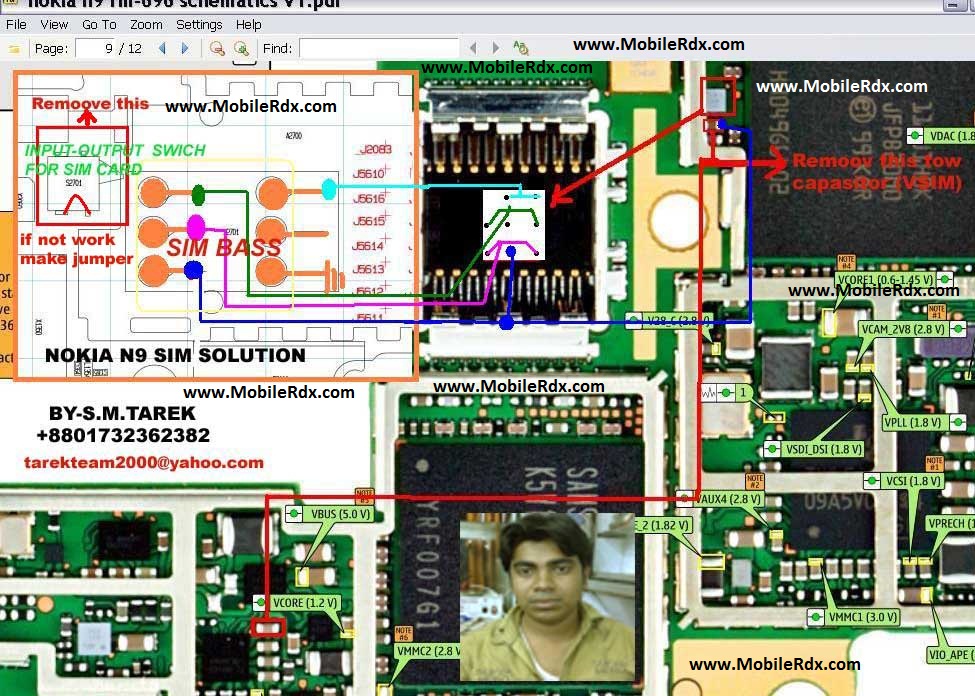Go to next page with blue right arrow
975x696 pixels.
click(185, 49)
